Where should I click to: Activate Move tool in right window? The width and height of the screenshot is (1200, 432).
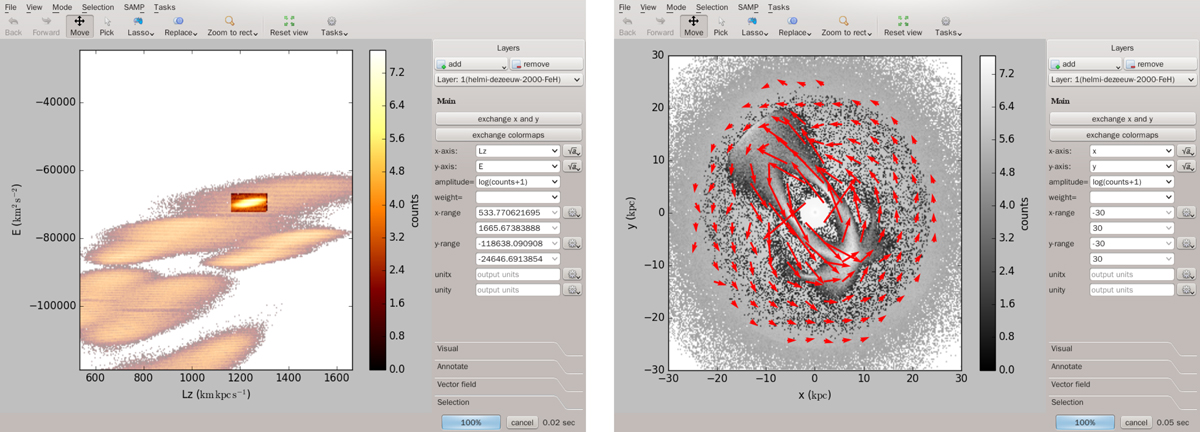coord(693,25)
